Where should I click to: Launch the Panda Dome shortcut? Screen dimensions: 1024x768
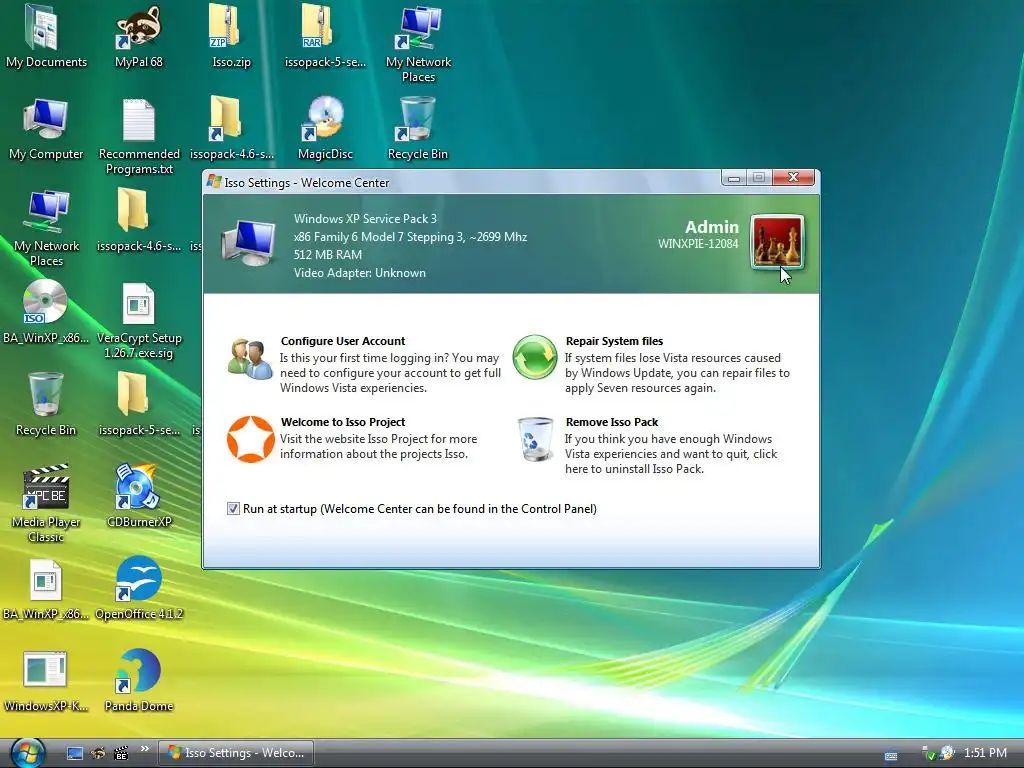(x=138, y=680)
